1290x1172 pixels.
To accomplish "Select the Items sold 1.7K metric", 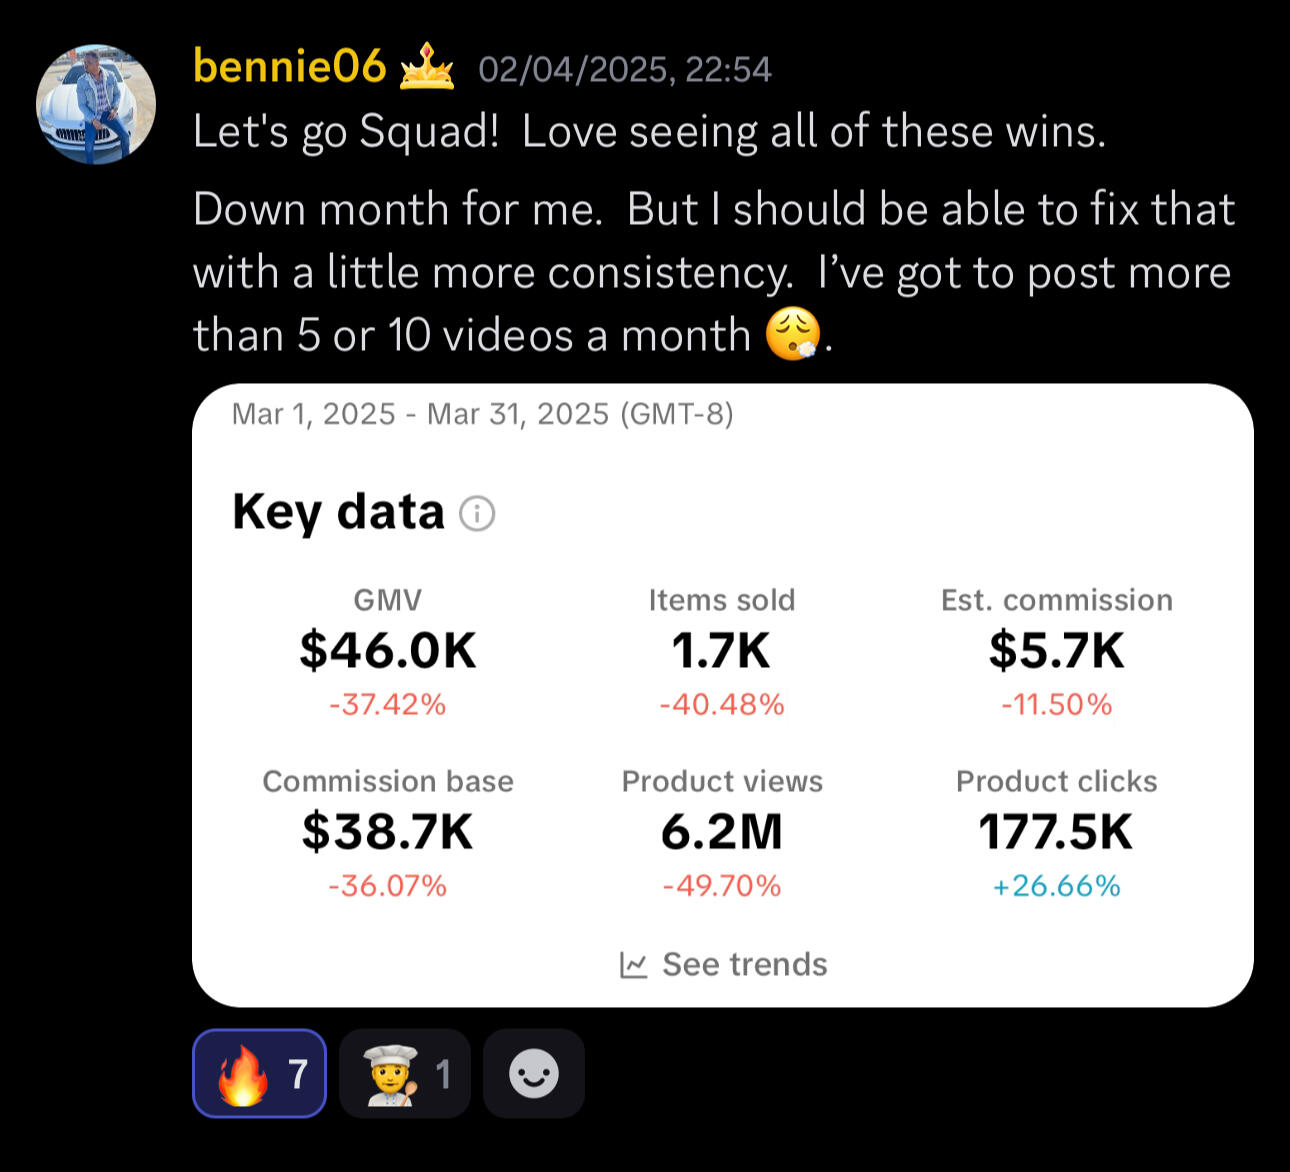I will [721, 650].
